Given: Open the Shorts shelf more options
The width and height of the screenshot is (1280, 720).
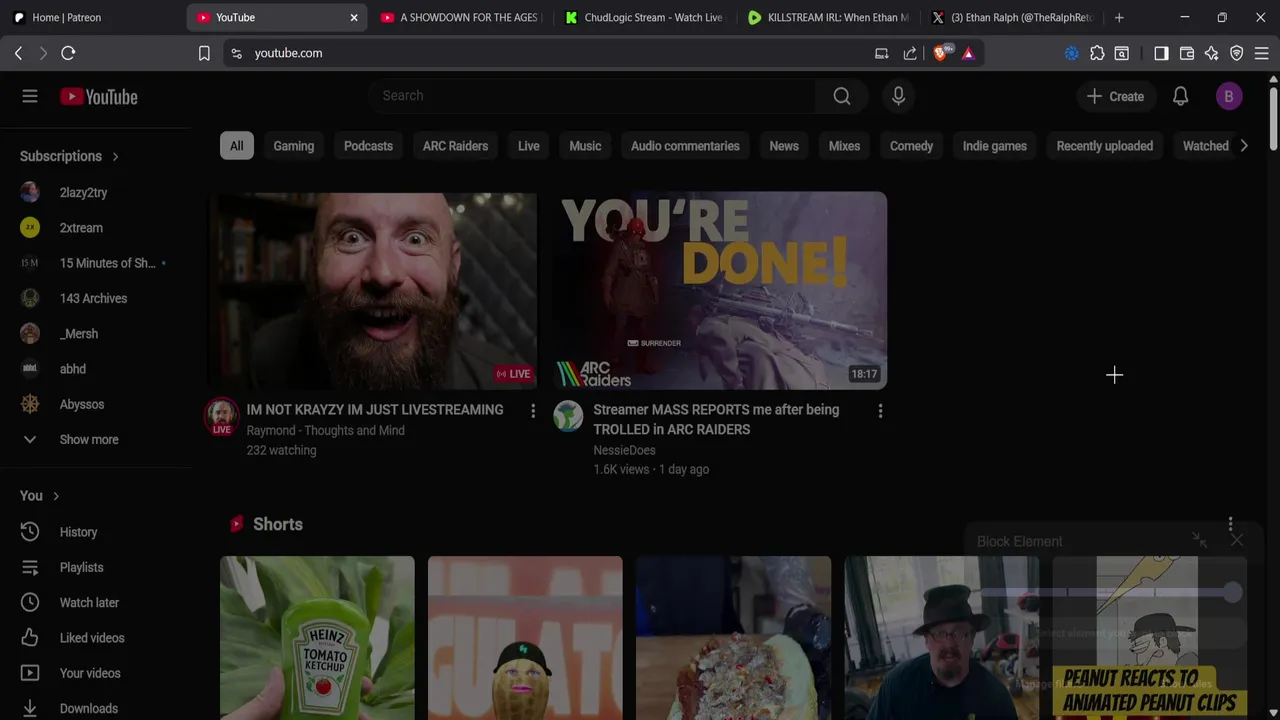Looking at the screenshot, I should point(1231,524).
